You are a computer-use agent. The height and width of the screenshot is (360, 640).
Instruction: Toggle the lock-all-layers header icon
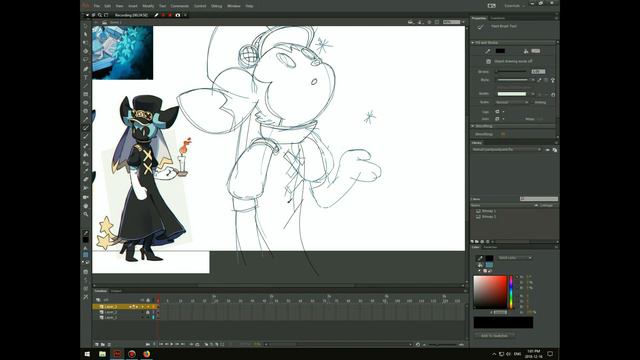[148, 300]
